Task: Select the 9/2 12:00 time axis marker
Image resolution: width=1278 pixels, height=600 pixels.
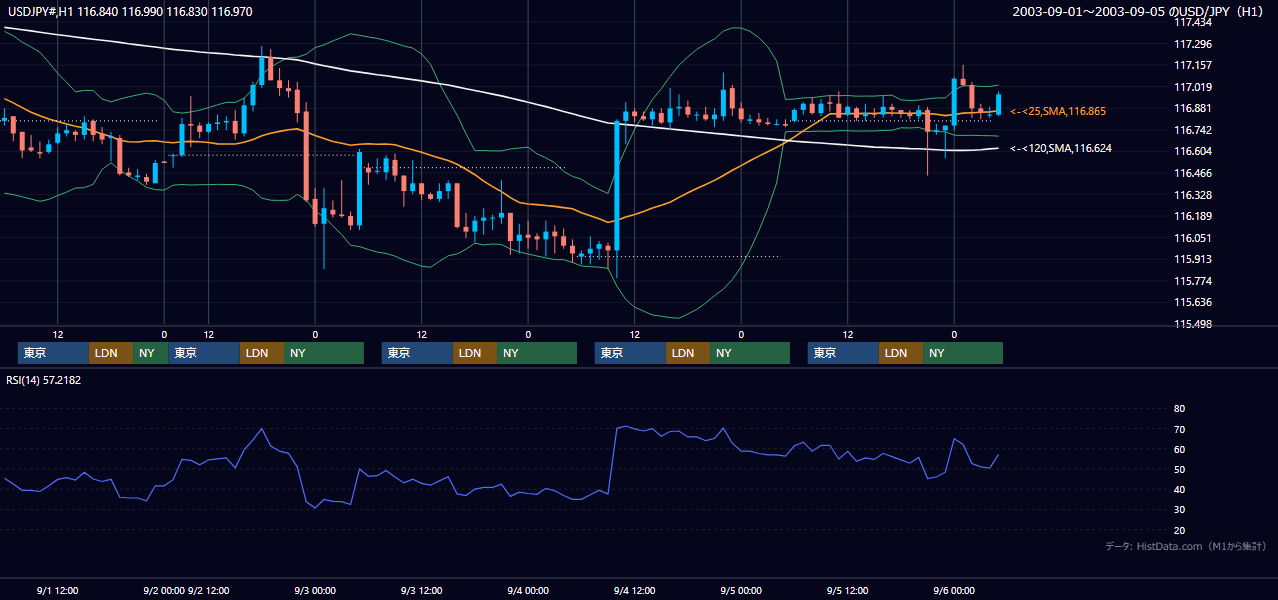Action: pyautogui.click(x=209, y=590)
